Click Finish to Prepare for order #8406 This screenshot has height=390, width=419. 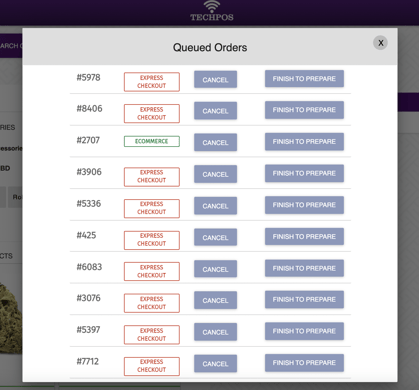(304, 110)
